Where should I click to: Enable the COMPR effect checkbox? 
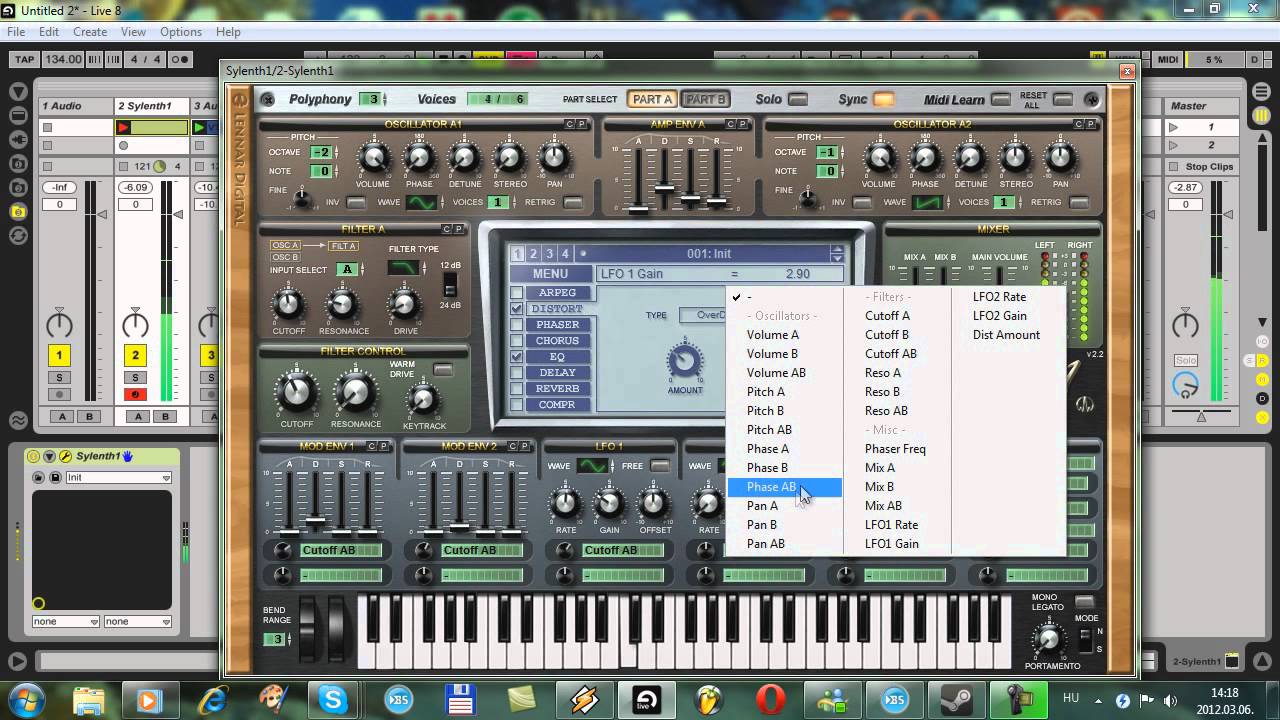click(x=516, y=405)
